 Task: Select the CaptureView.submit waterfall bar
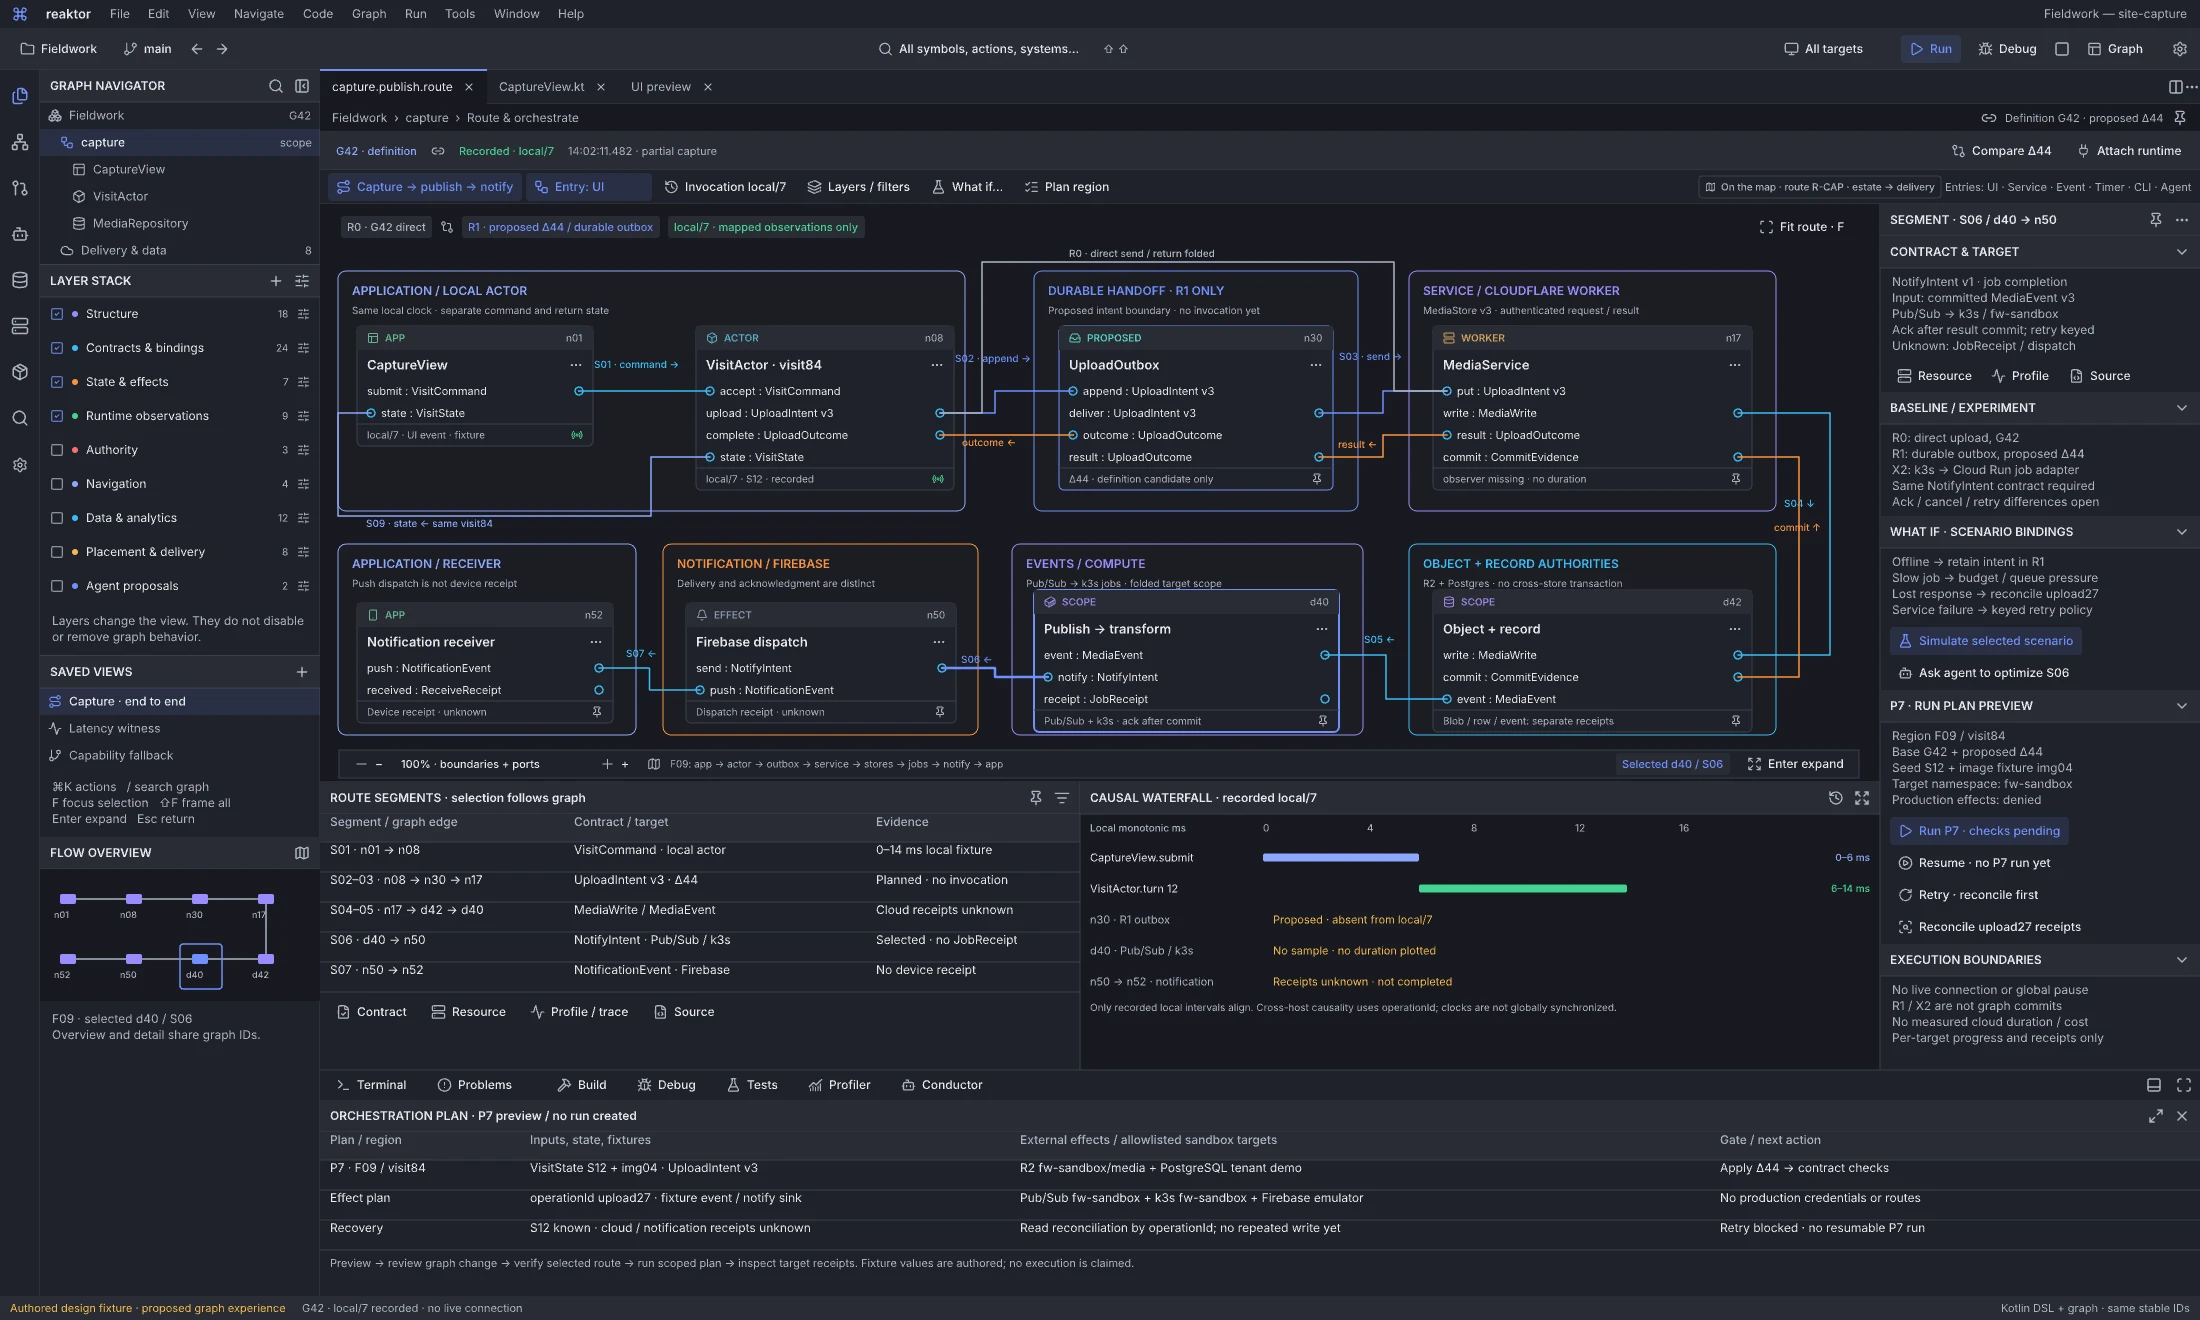[1341, 858]
